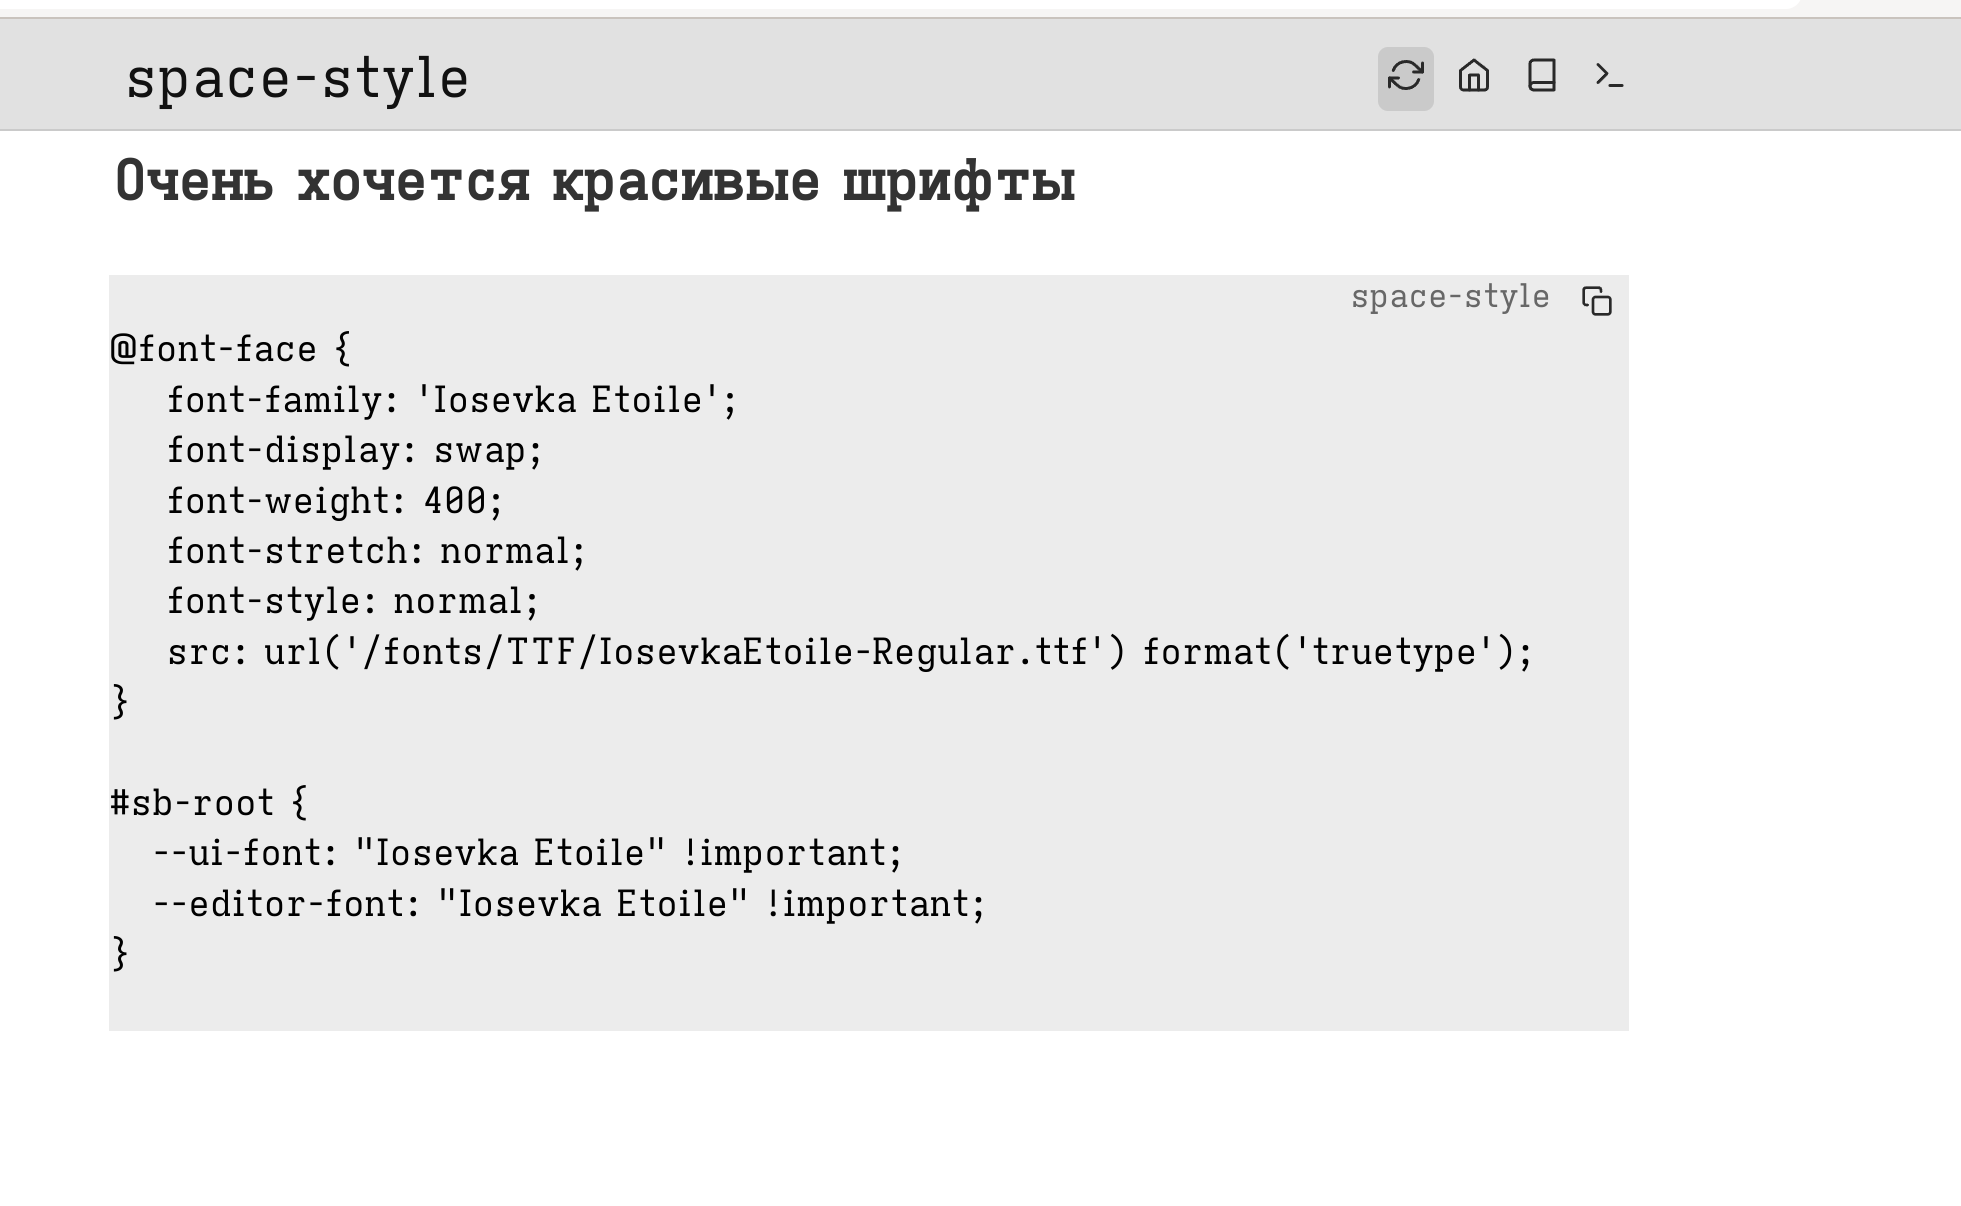
Task: Click the --editor-font declaration line
Action: click(x=568, y=904)
